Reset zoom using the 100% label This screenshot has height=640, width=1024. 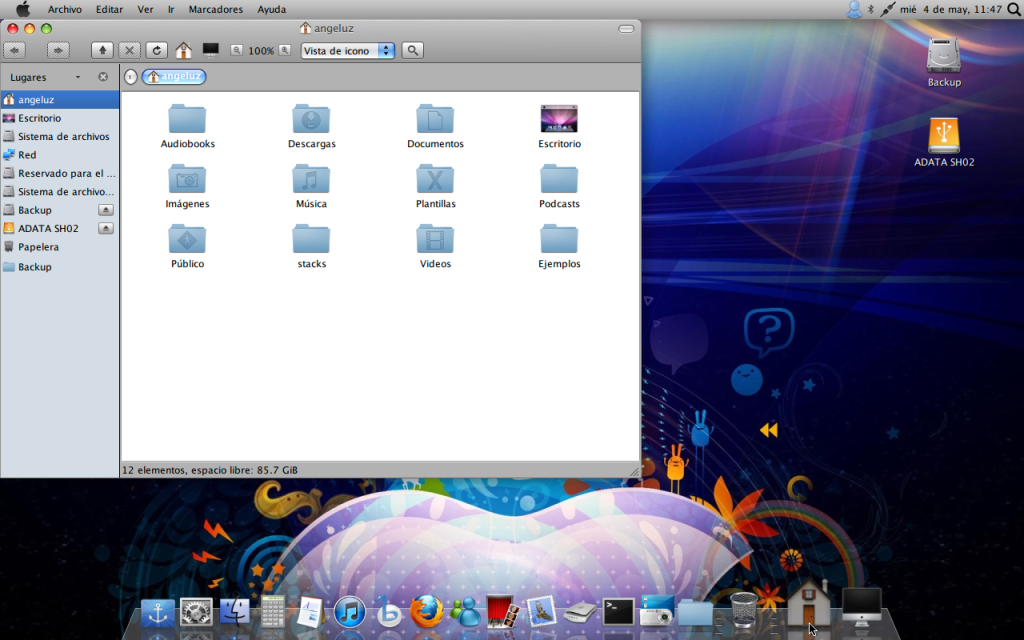(x=261, y=51)
